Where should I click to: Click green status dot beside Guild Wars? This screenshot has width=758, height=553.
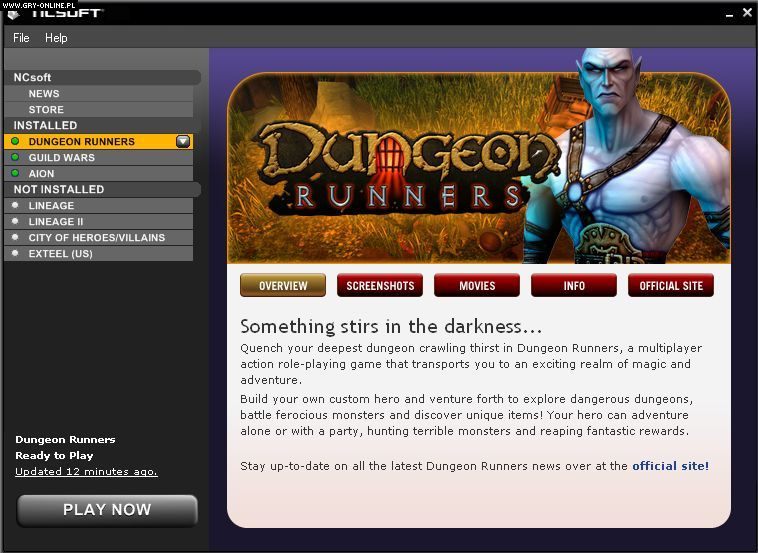15,158
